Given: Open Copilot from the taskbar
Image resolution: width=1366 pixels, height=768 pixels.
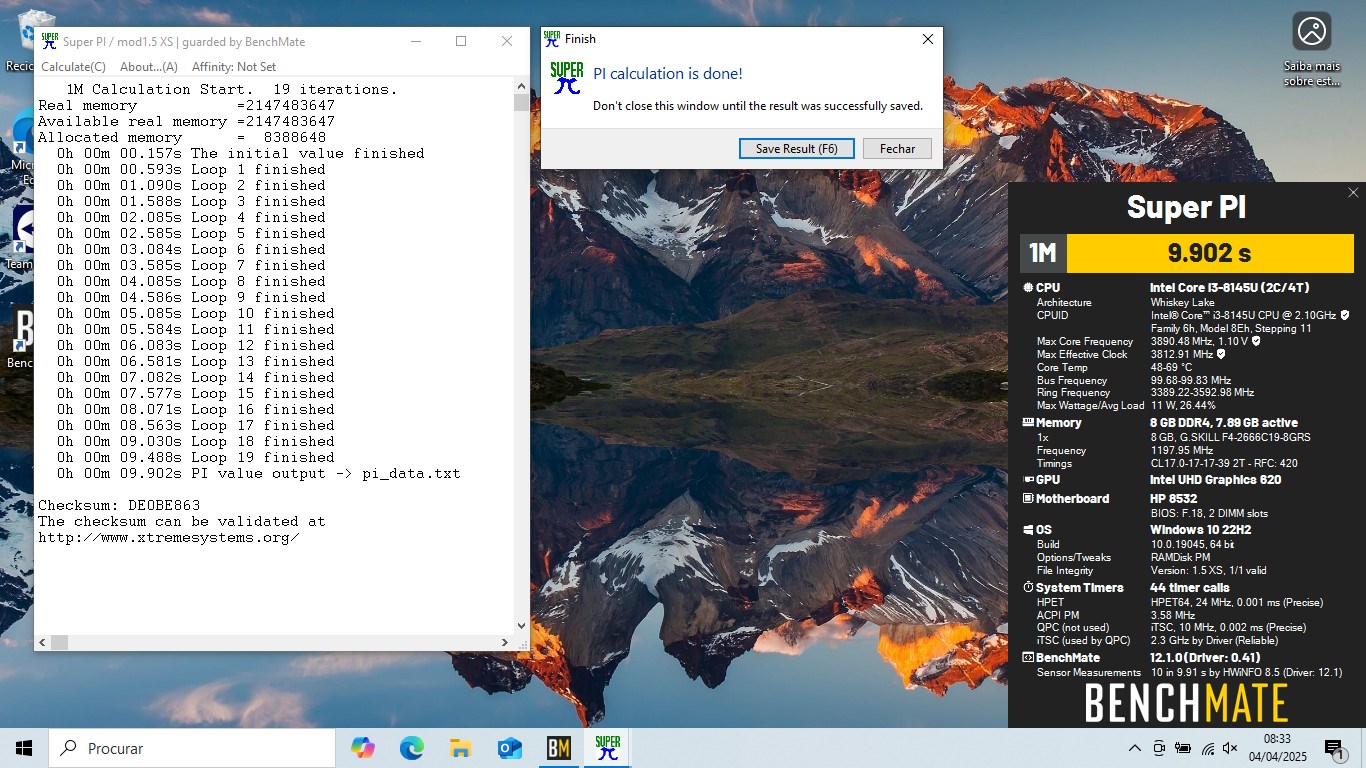Looking at the screenshot, I should pos(363,748).
